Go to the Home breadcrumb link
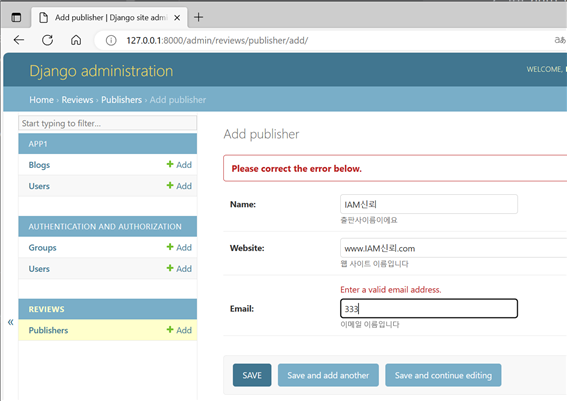 coord(41,100)
